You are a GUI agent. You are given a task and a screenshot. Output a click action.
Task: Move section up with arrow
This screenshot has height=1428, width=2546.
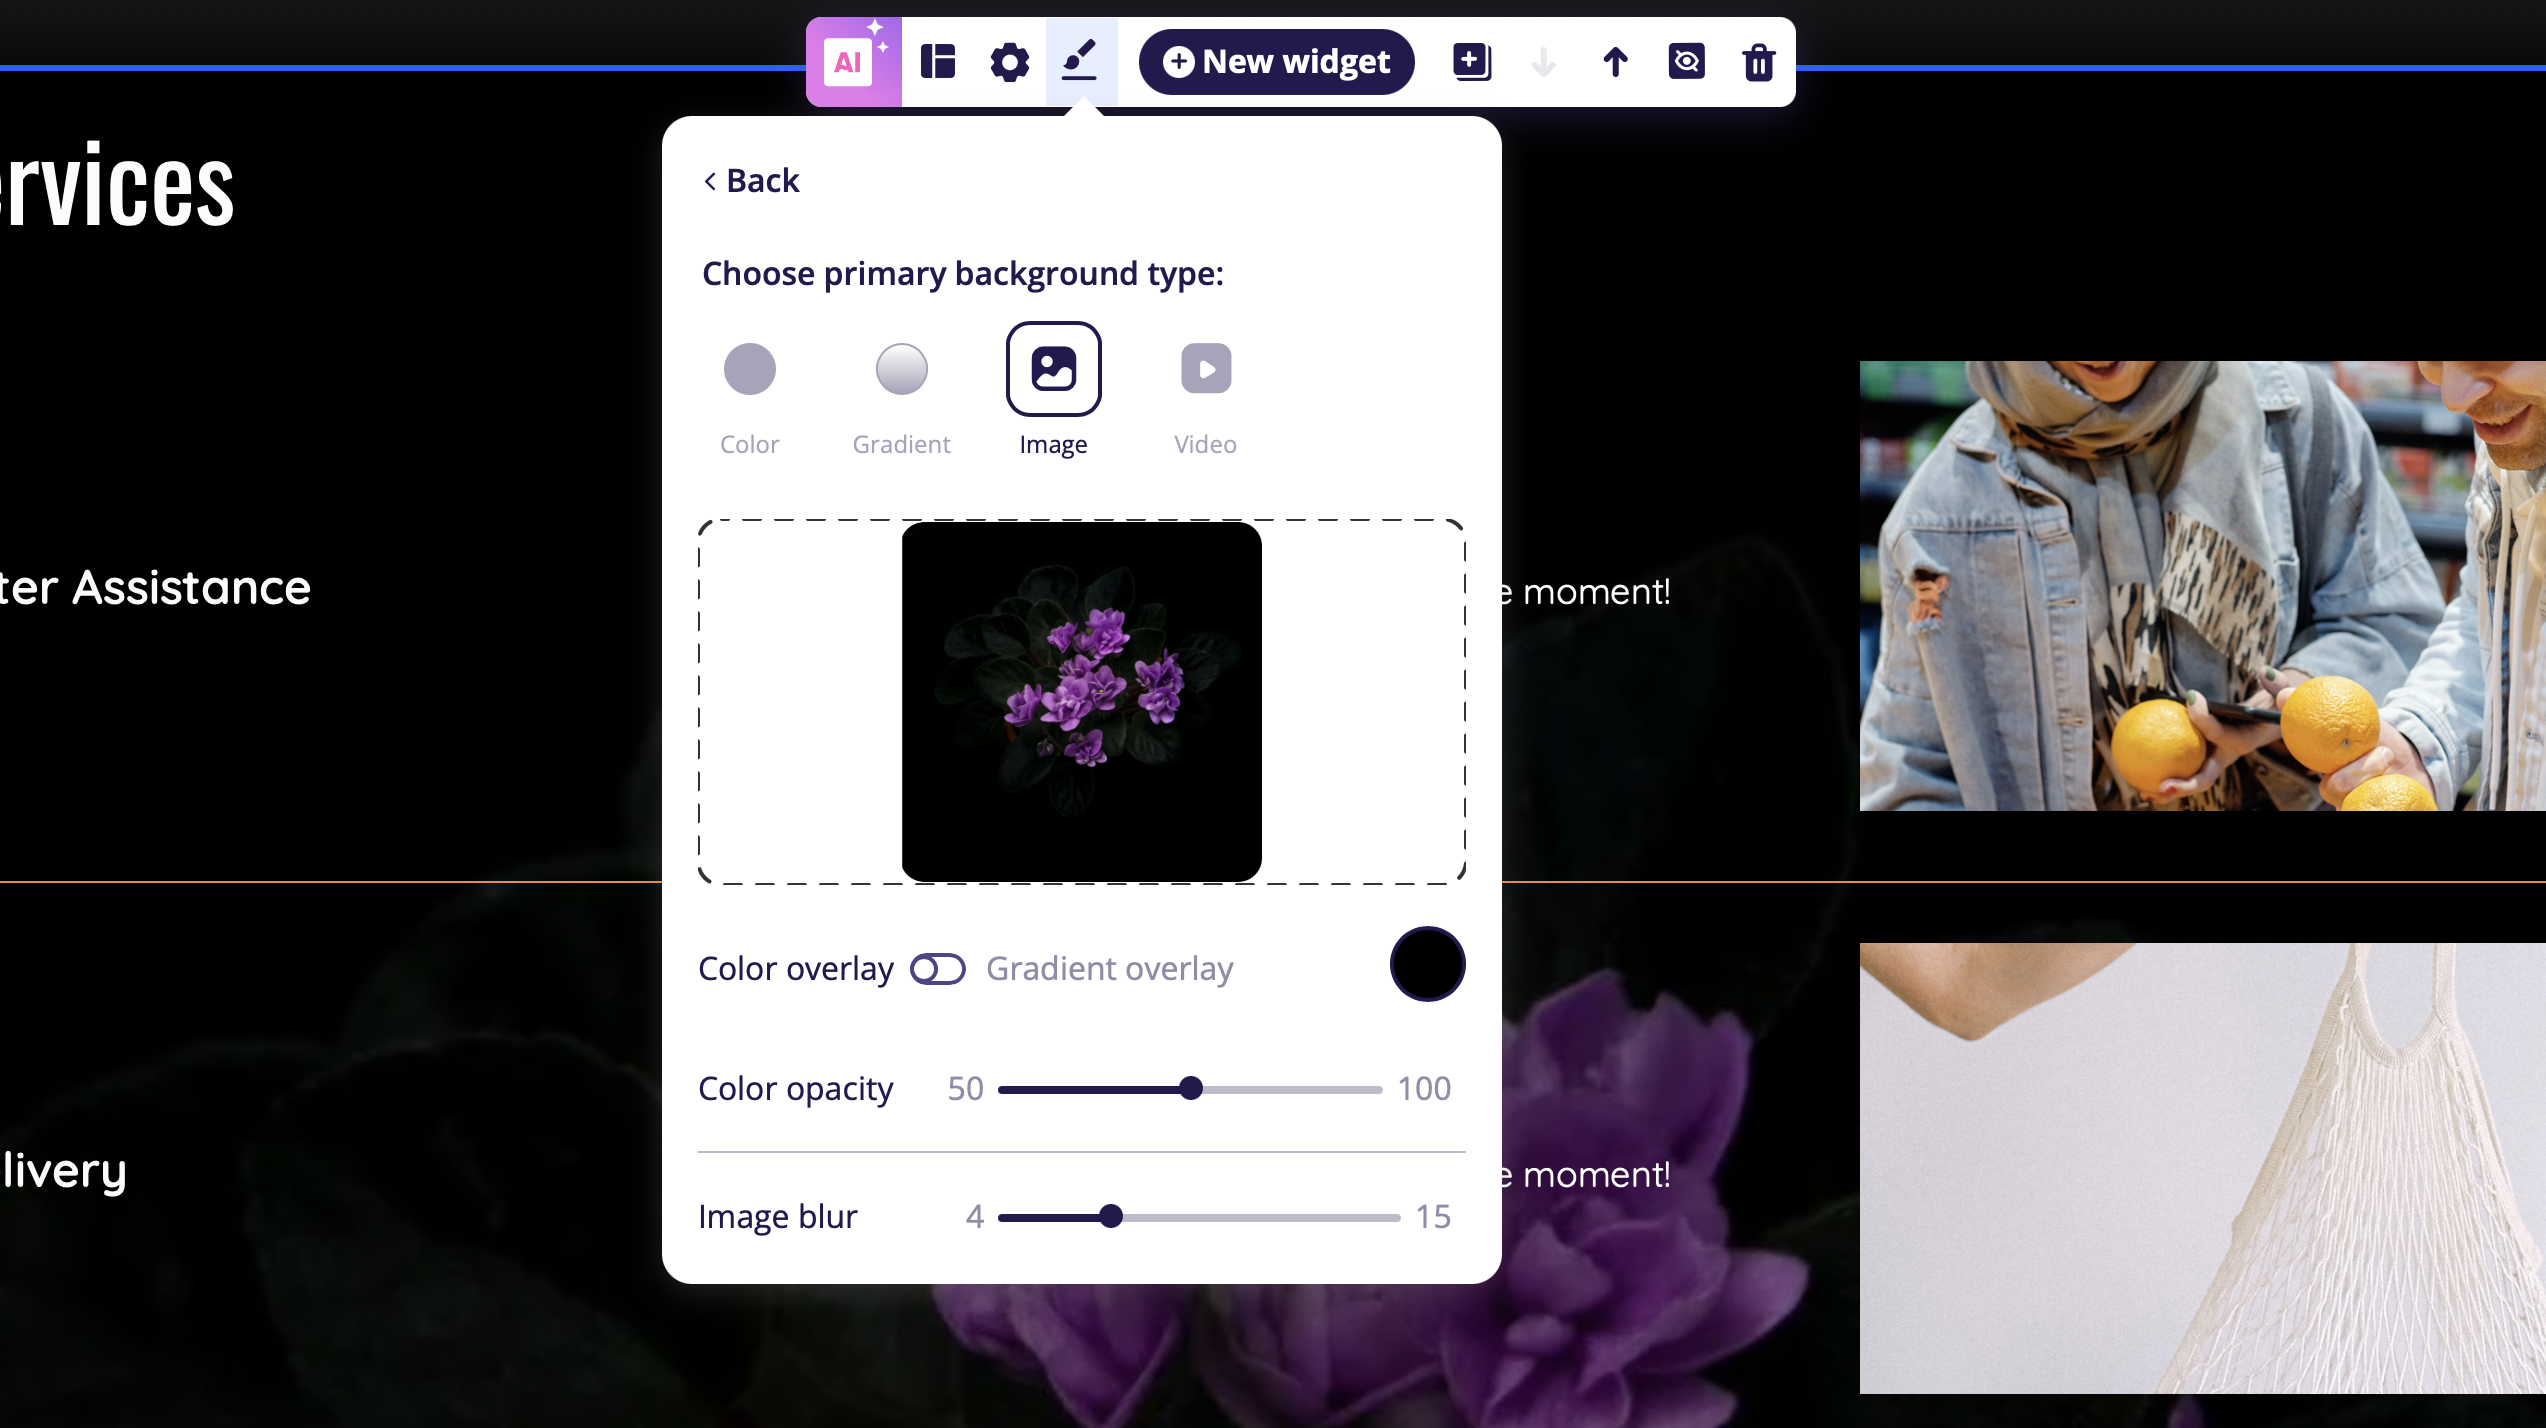tap(1615, 62)
